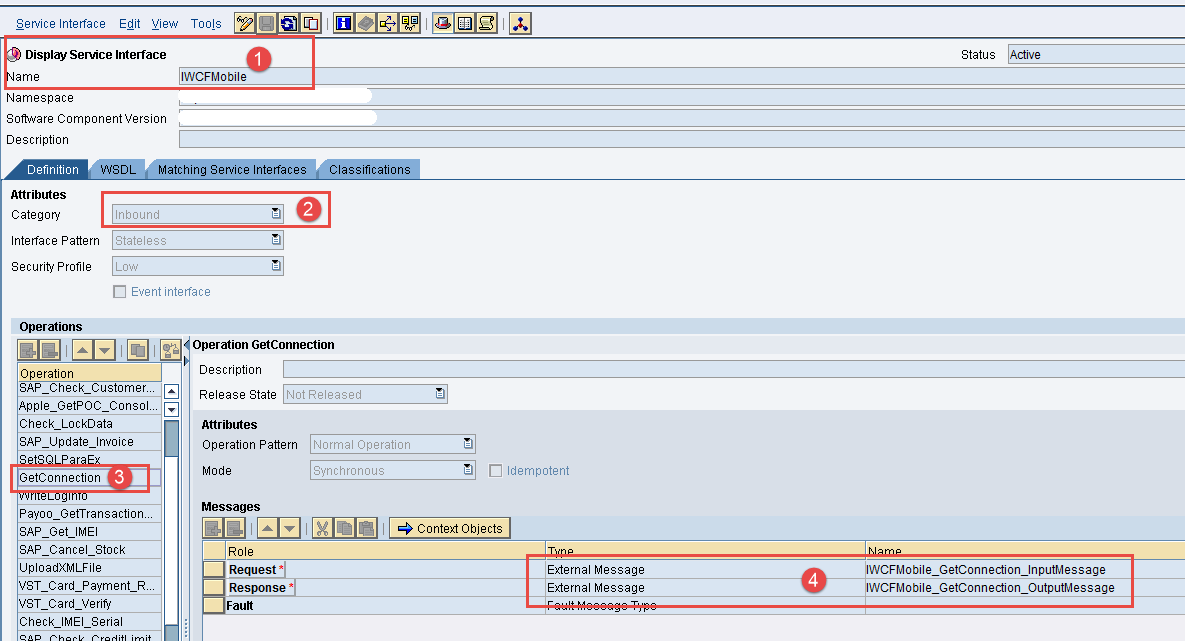This screenshot has width=1185, height=641.
Task: Click the cut scissors icon in Messages
Action: point(322,528)
